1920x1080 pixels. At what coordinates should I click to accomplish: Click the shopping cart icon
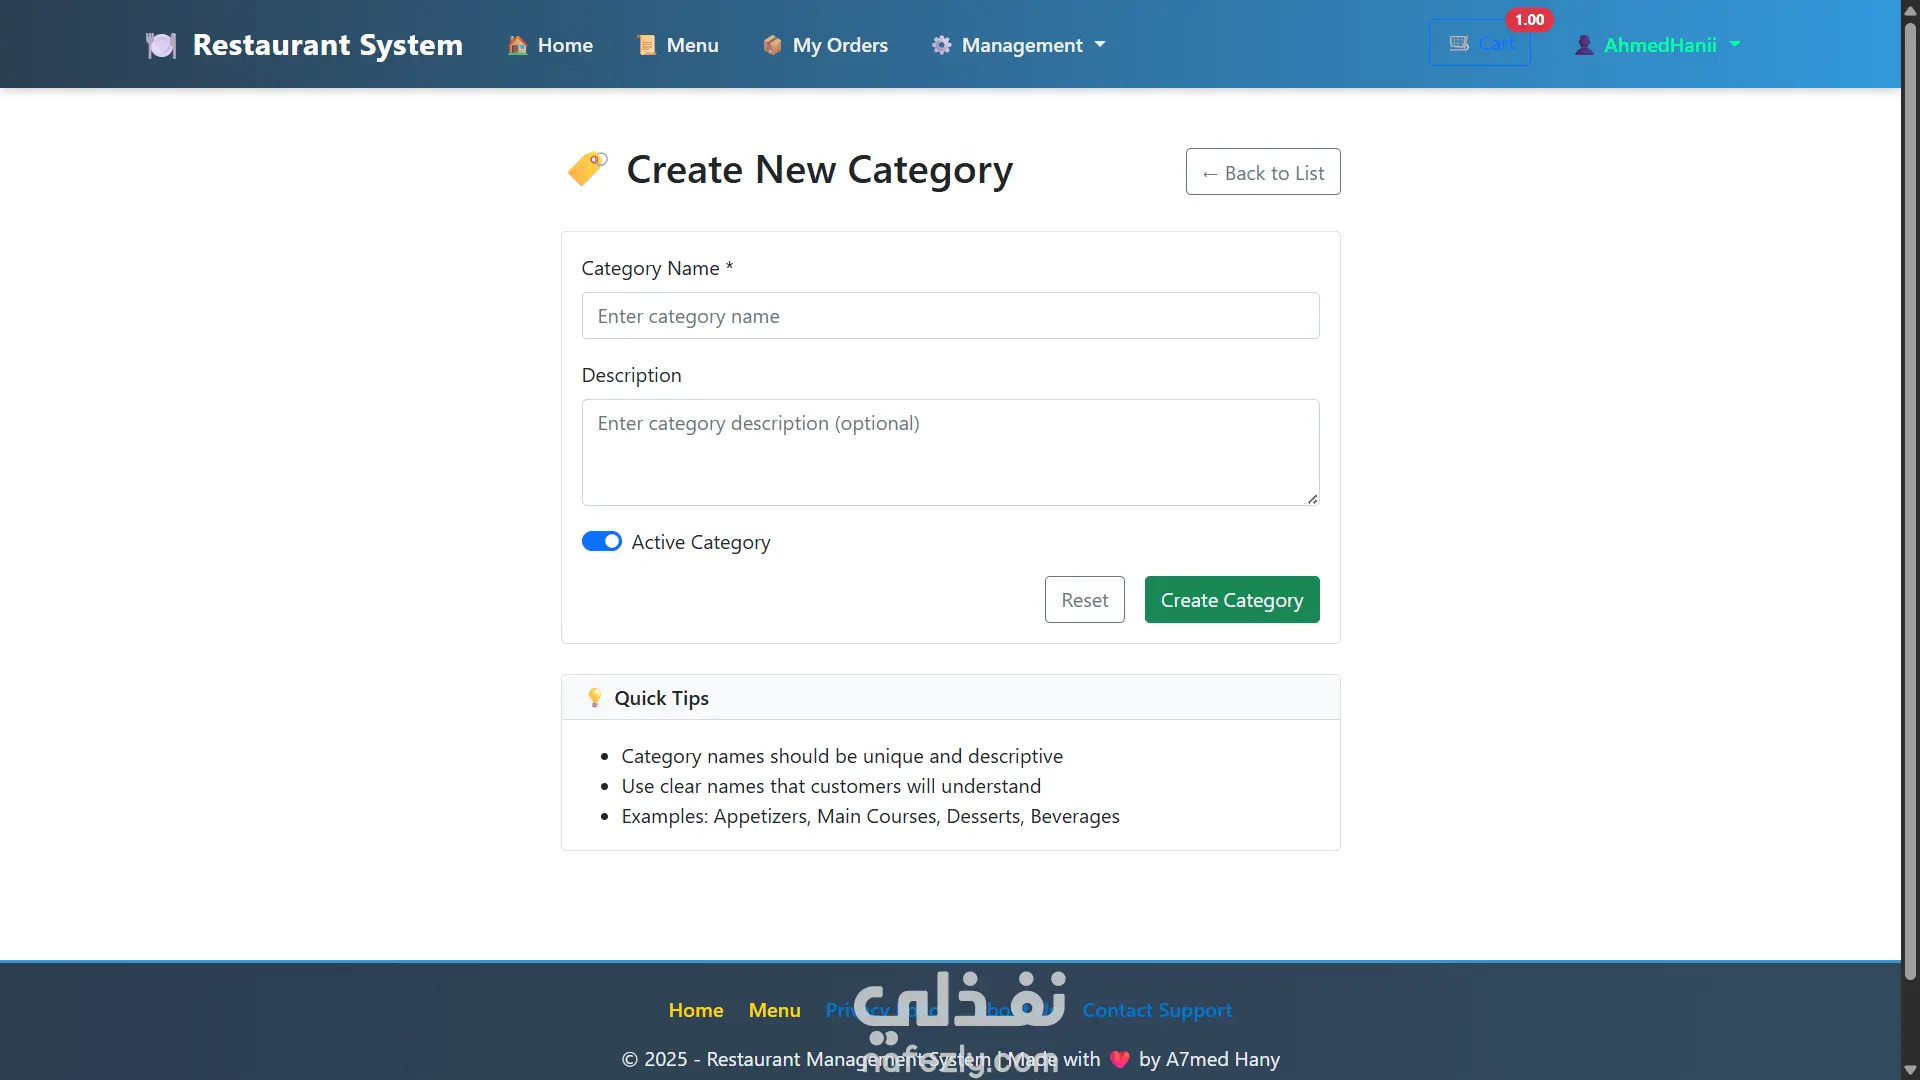coord(1459,44)
